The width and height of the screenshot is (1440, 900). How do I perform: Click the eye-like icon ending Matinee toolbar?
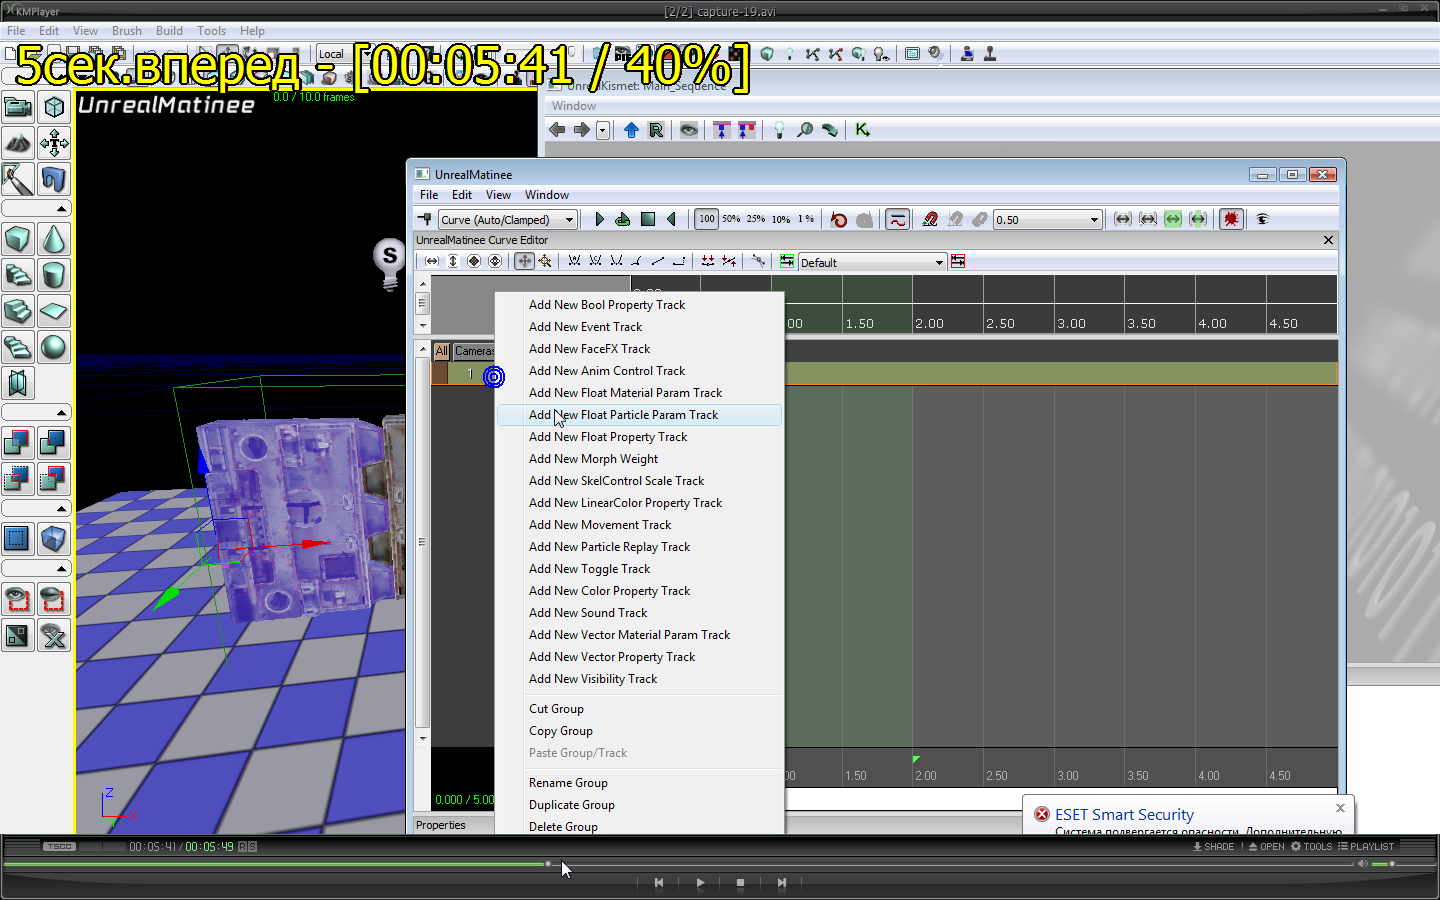1262,219
